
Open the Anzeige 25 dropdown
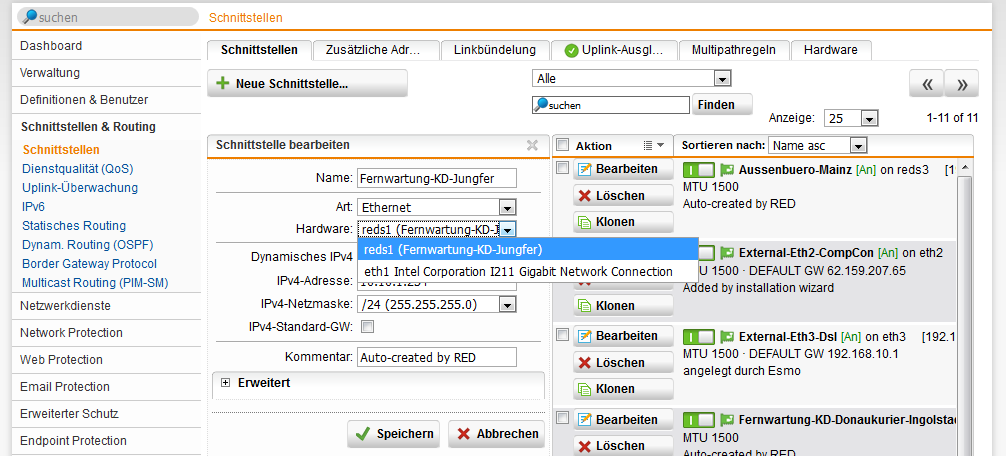click(851, 119)
